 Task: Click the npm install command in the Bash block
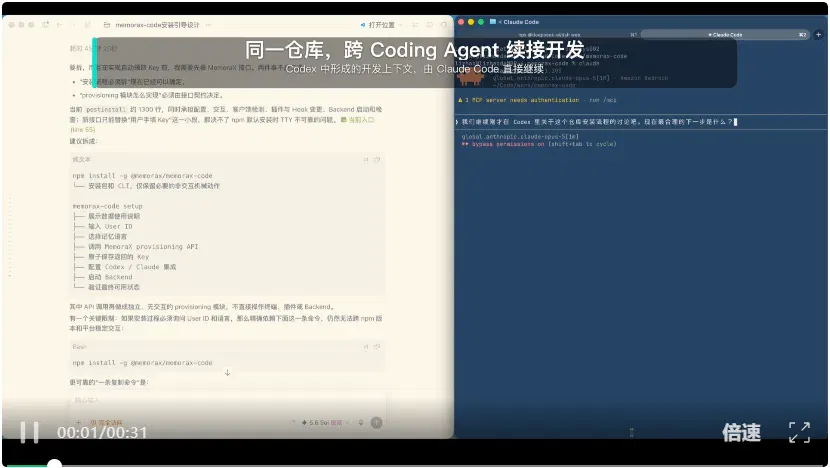[x=142, y=363]
